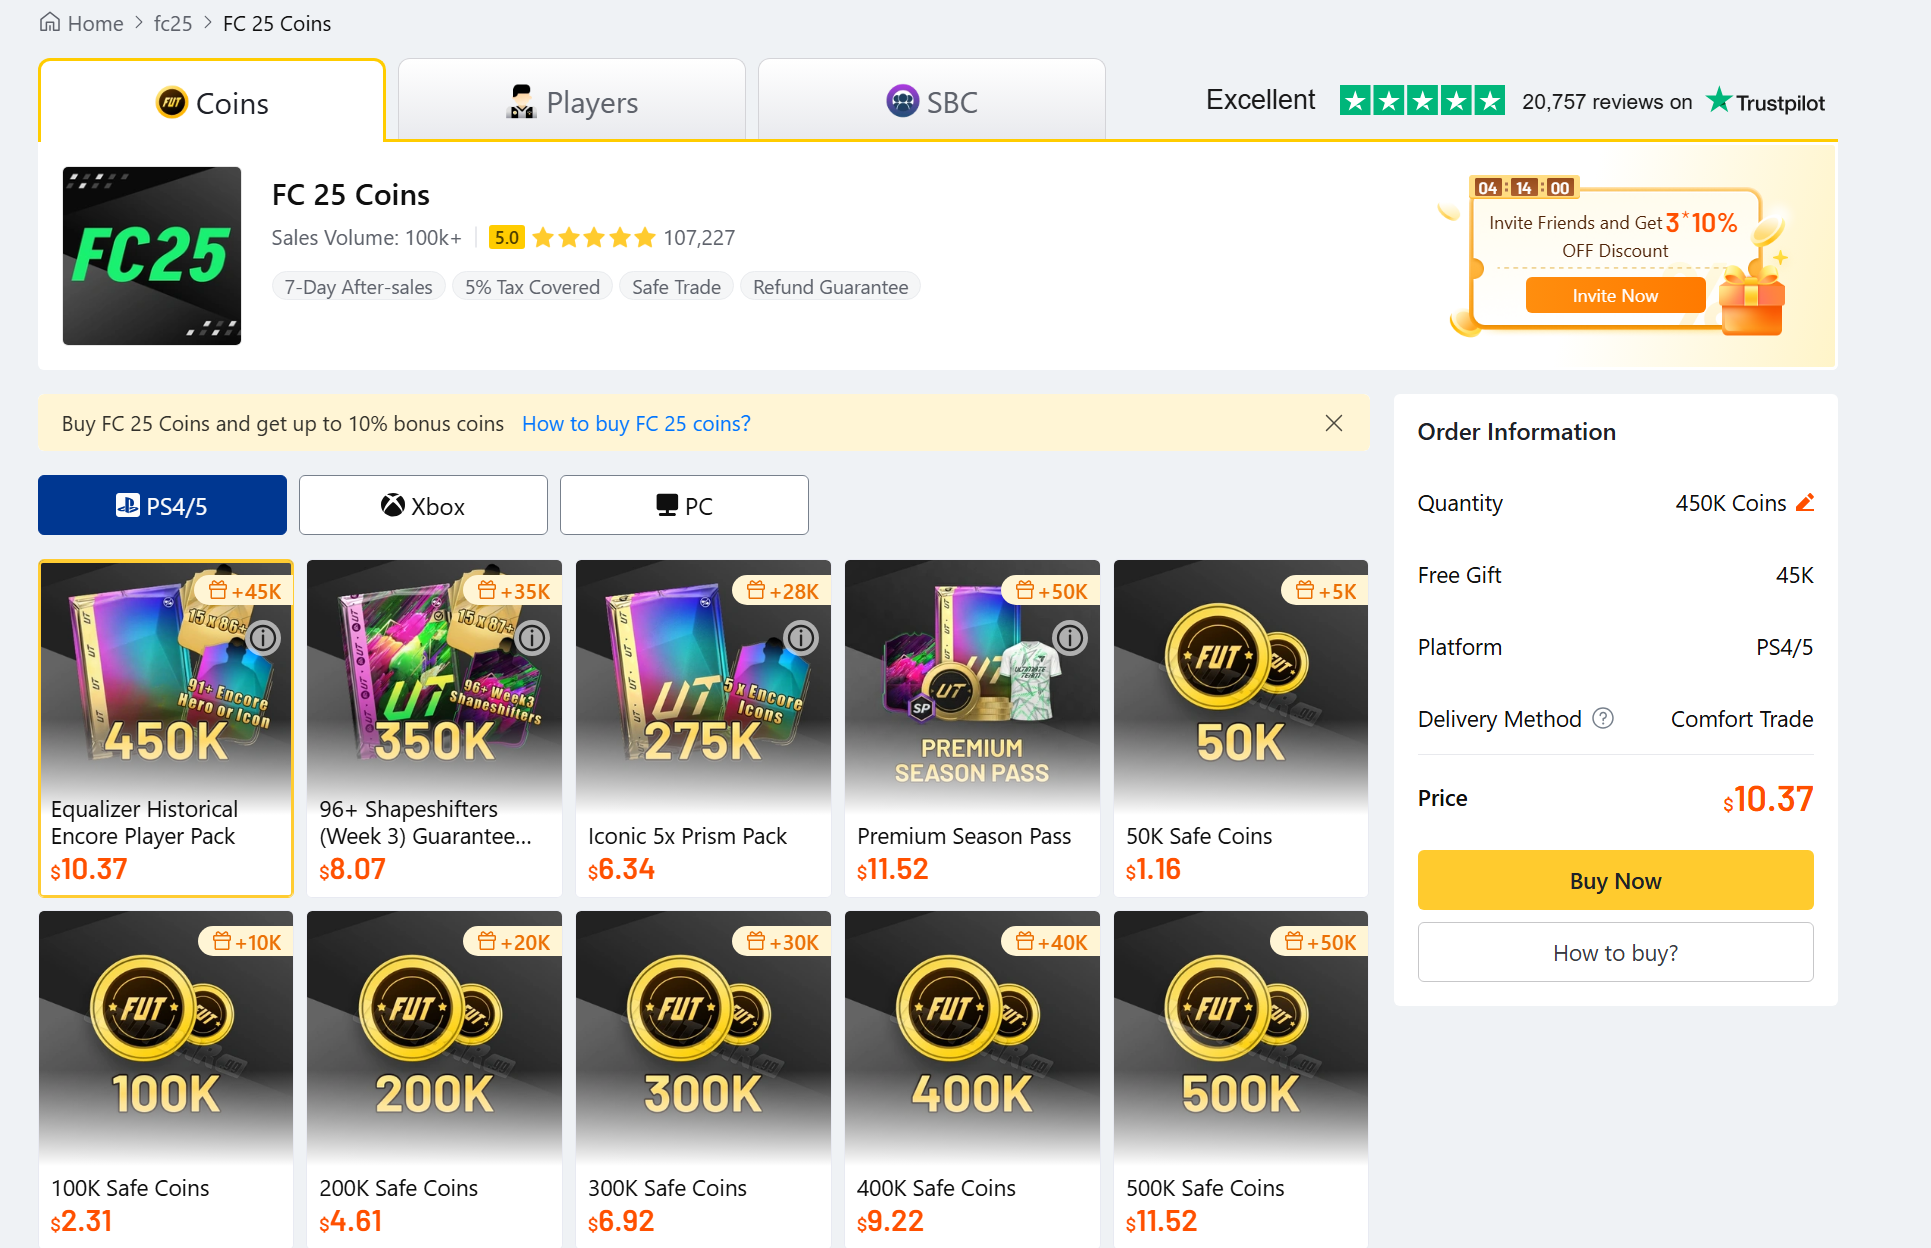The height and width of the screenshot is (1248, 1931).
Task: Select the PC platform
Action: click(x=684, y=505)
